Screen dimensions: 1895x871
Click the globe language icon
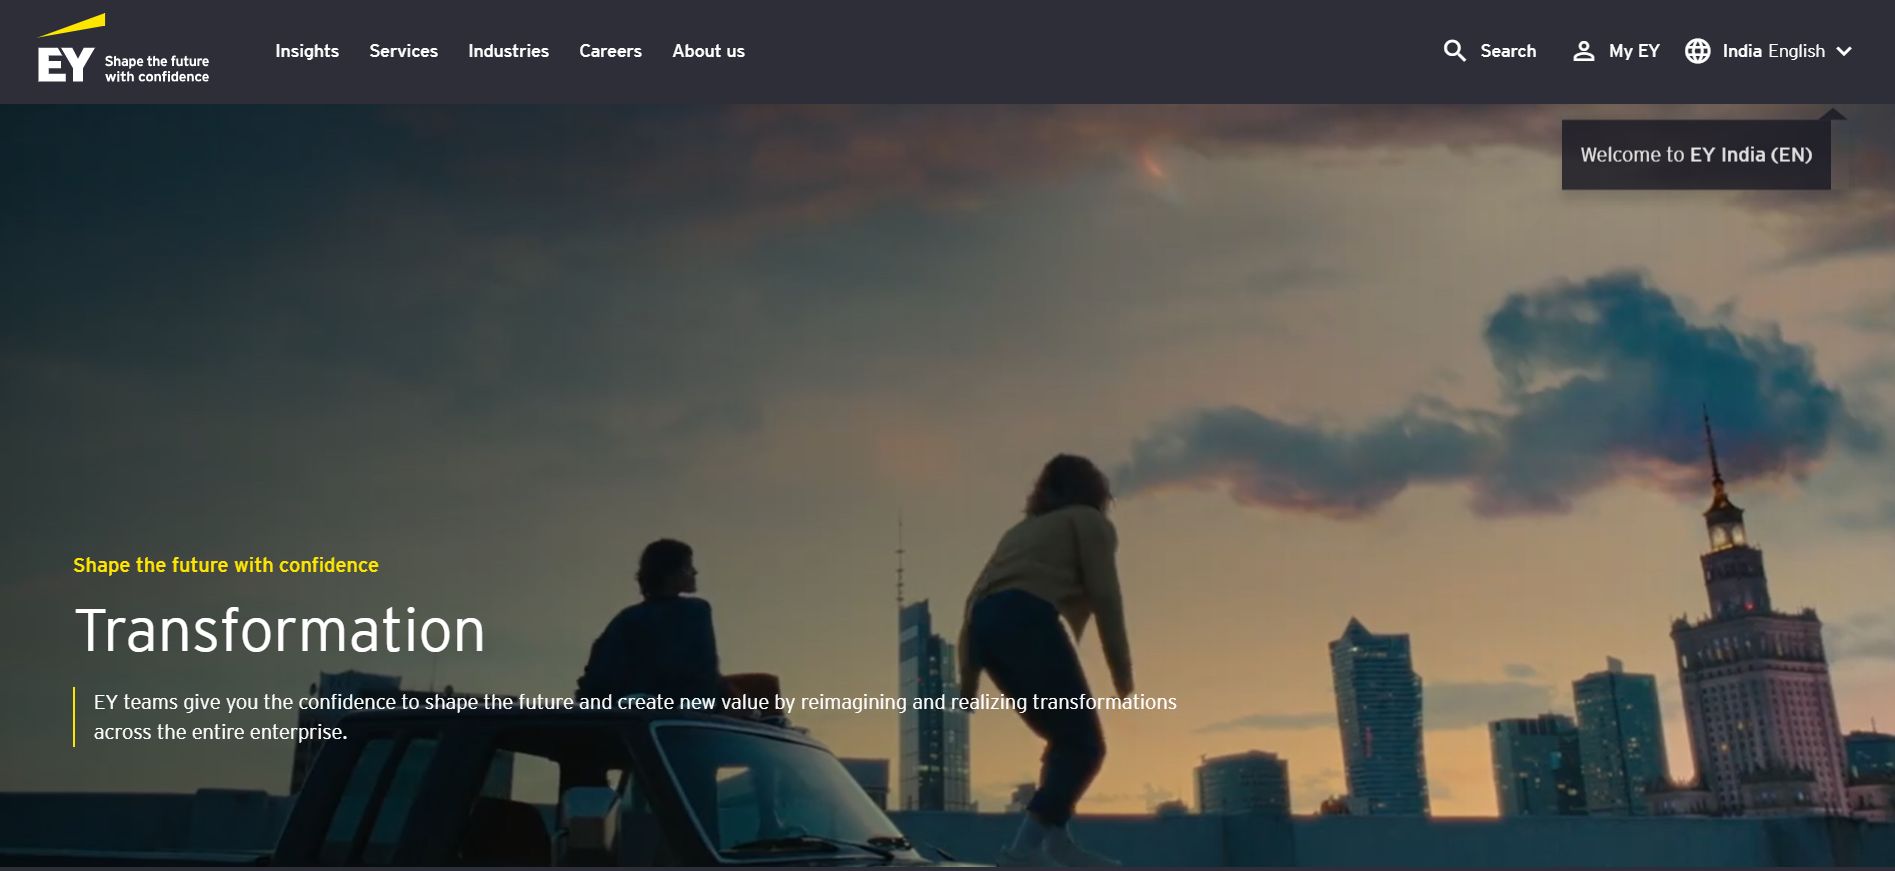(1697, 51)
